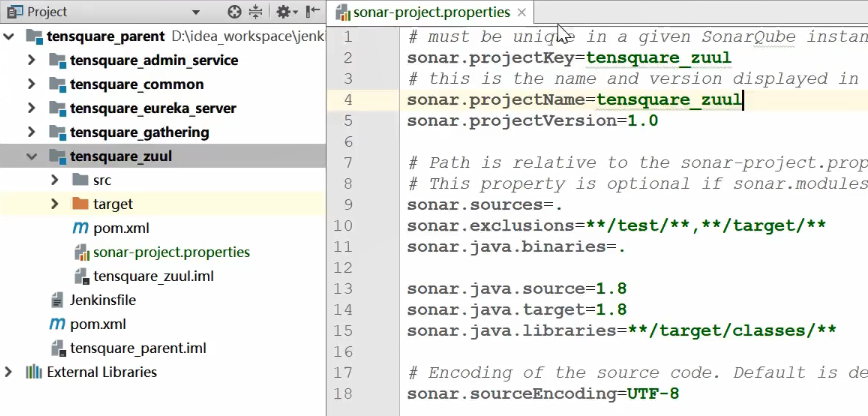
Task: Expand External Libraries node
Action: point(8,372)
